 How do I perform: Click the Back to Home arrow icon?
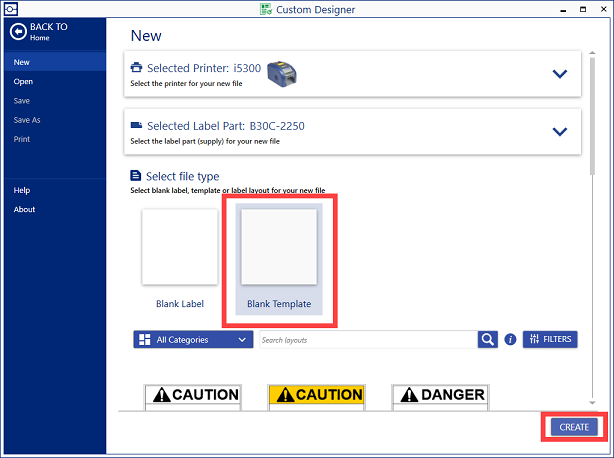click(17, 32)
